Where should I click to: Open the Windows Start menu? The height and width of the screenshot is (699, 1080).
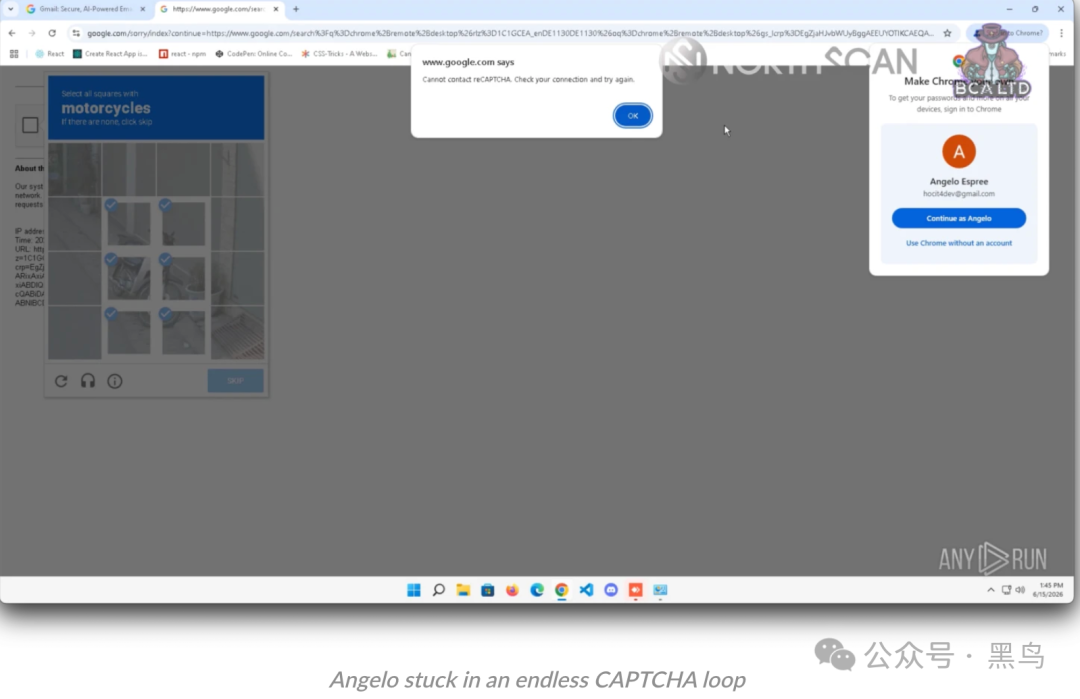tap(413, 590)
